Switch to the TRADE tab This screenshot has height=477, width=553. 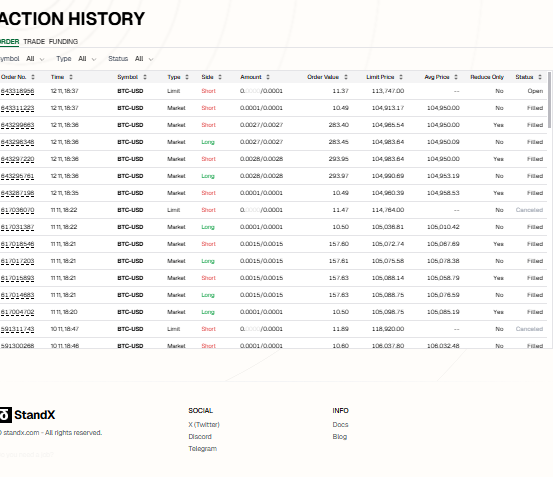pyautogui.click(x=34, y=42)
